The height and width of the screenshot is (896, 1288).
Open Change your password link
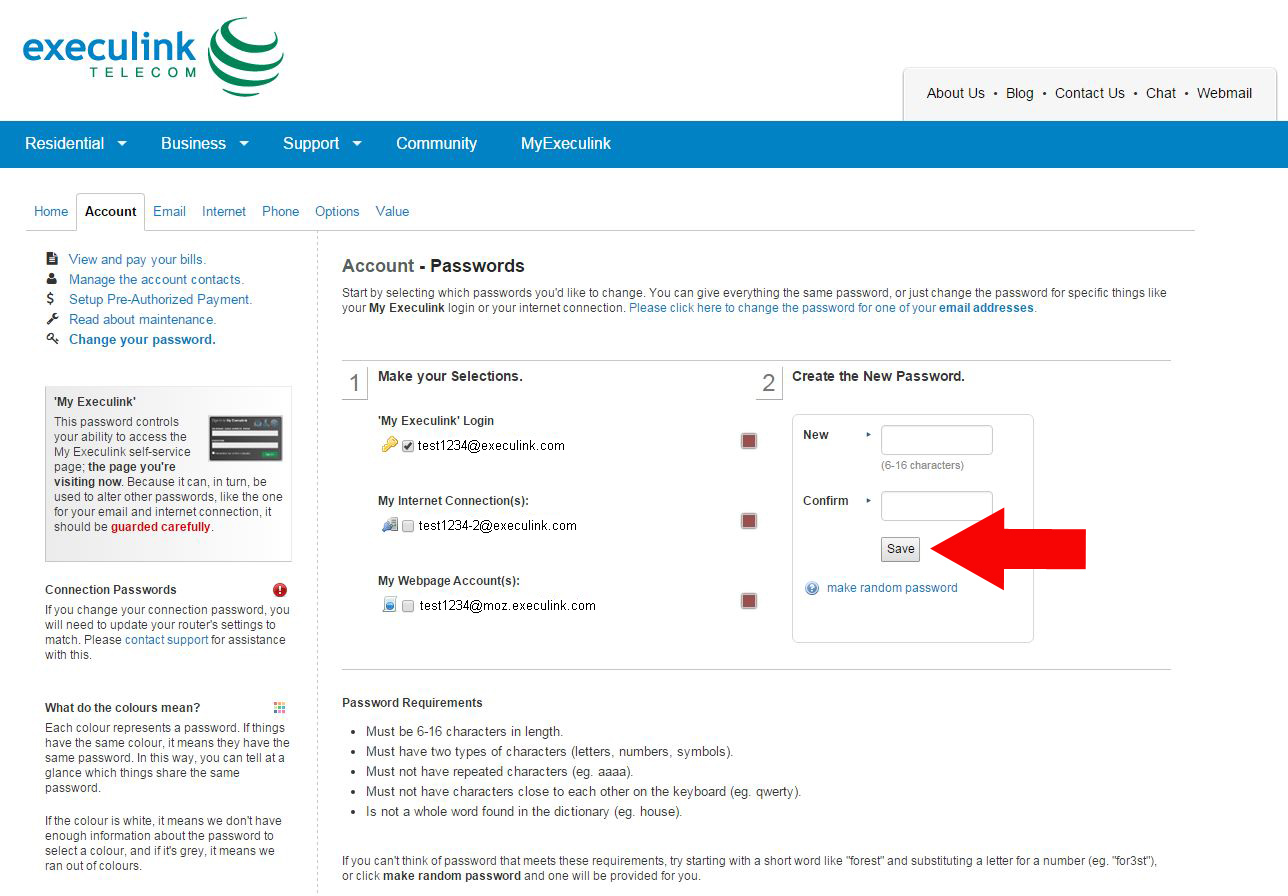pyautogui.click(x=142, y=339)
